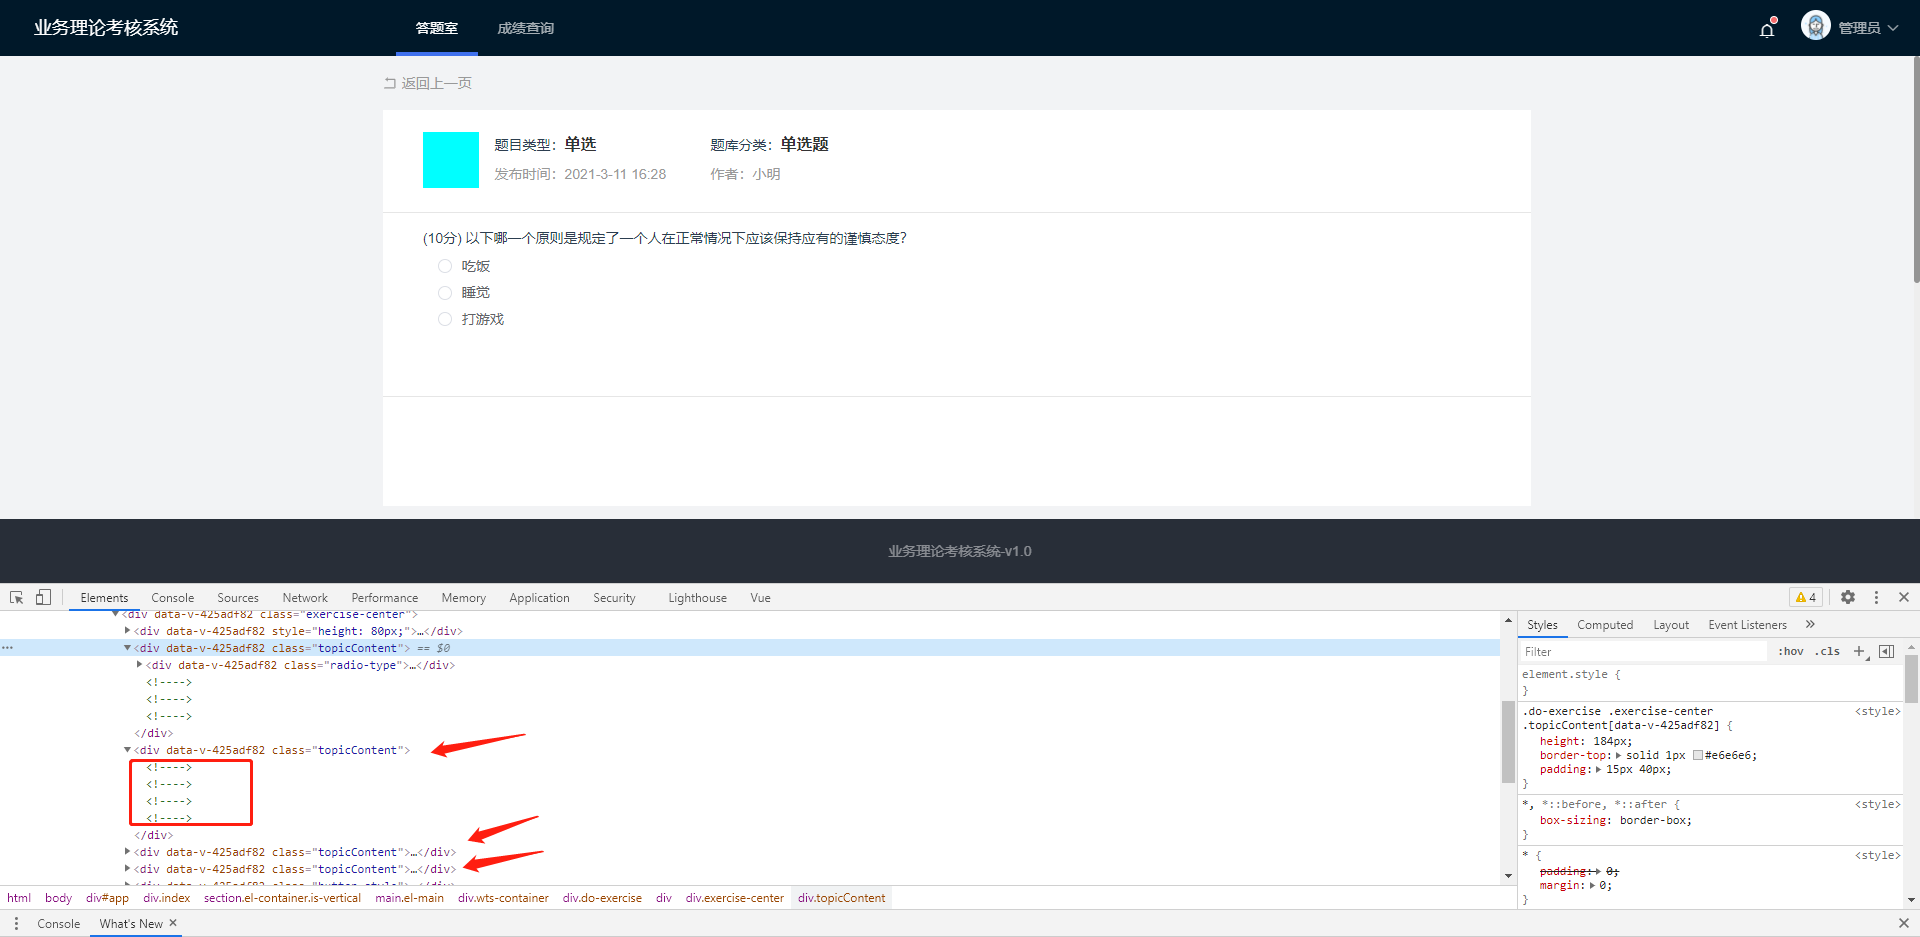Switch to the Styles pane tab
Screen dimensions: 1920x937
tap(1542, 625)
